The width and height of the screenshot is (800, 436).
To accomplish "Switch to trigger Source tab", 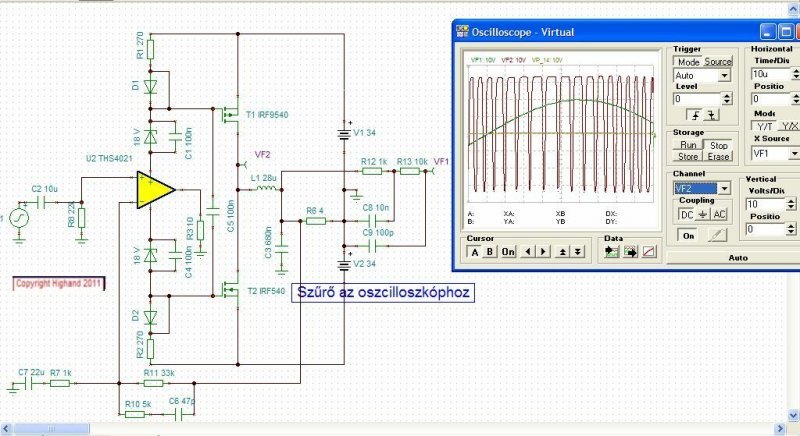I will point(718,62).
